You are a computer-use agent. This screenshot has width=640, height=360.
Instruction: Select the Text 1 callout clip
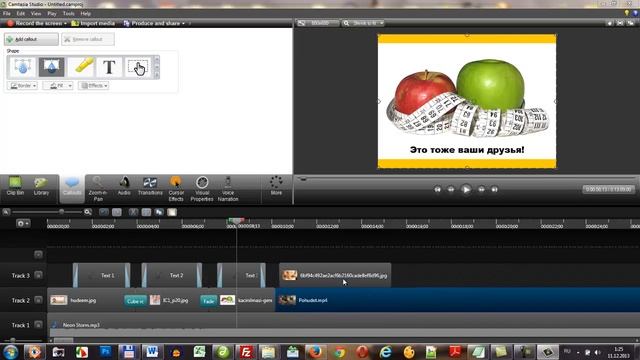(x=102, y=276)
